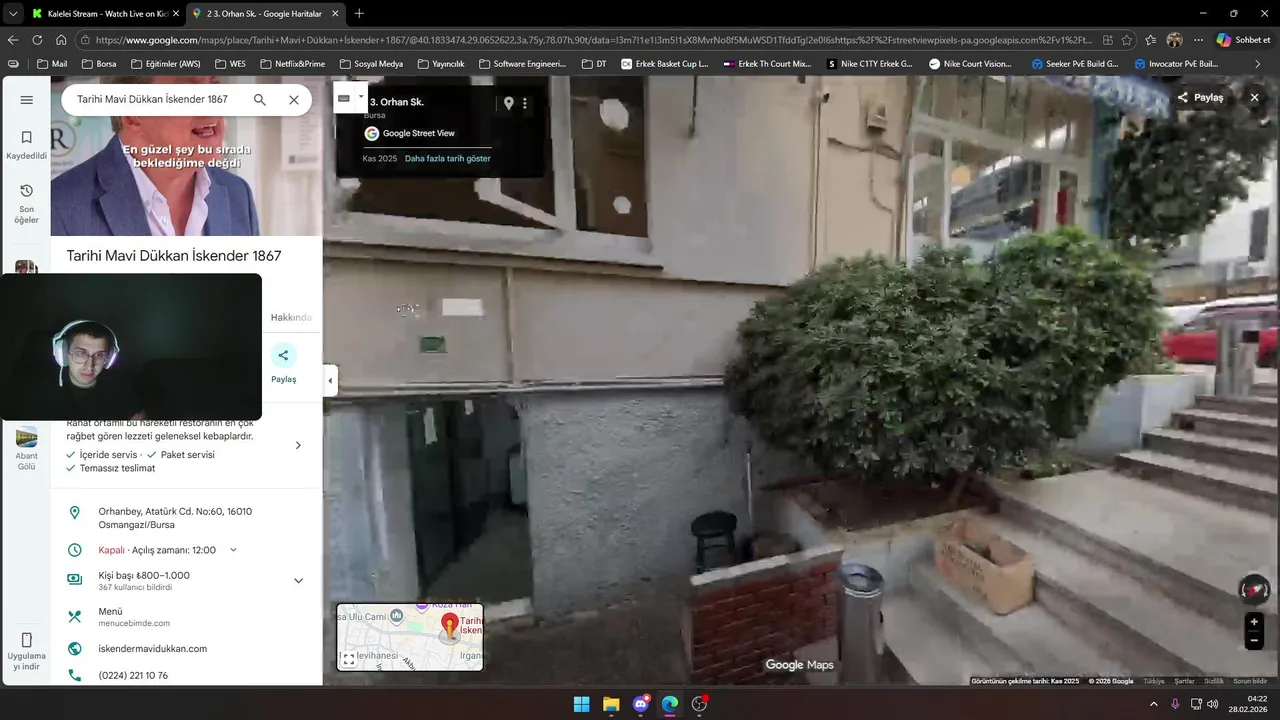Show hidden system tray icons
Screen dimensions: 1280x720
(1153, 704)
